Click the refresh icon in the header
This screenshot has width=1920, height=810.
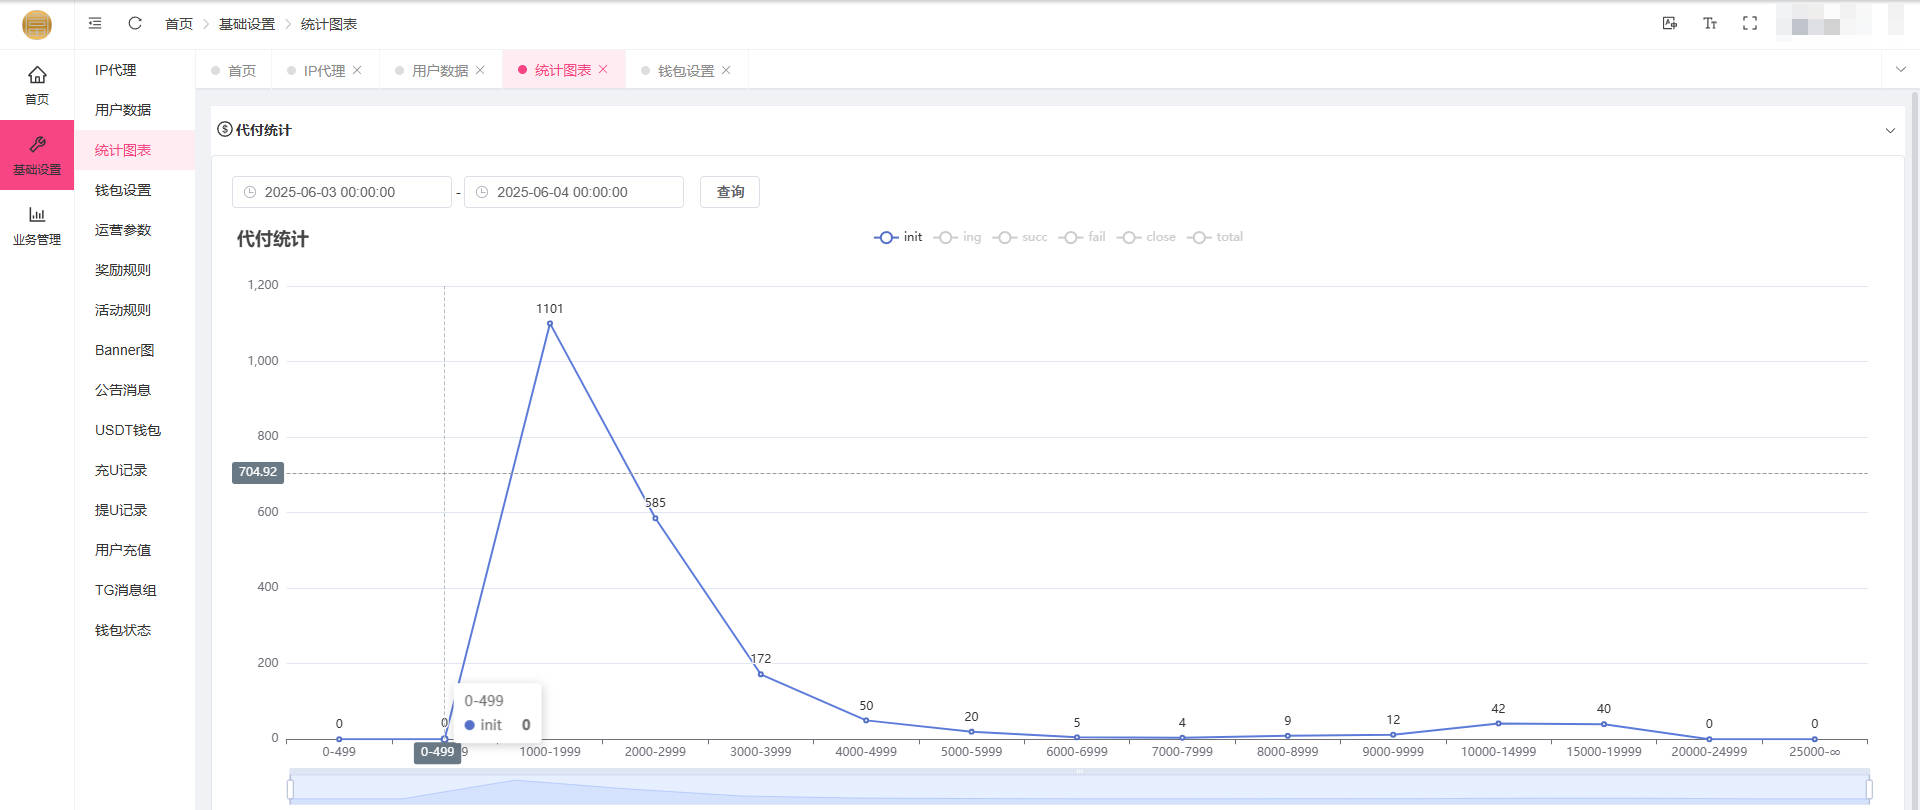(135, 23)
